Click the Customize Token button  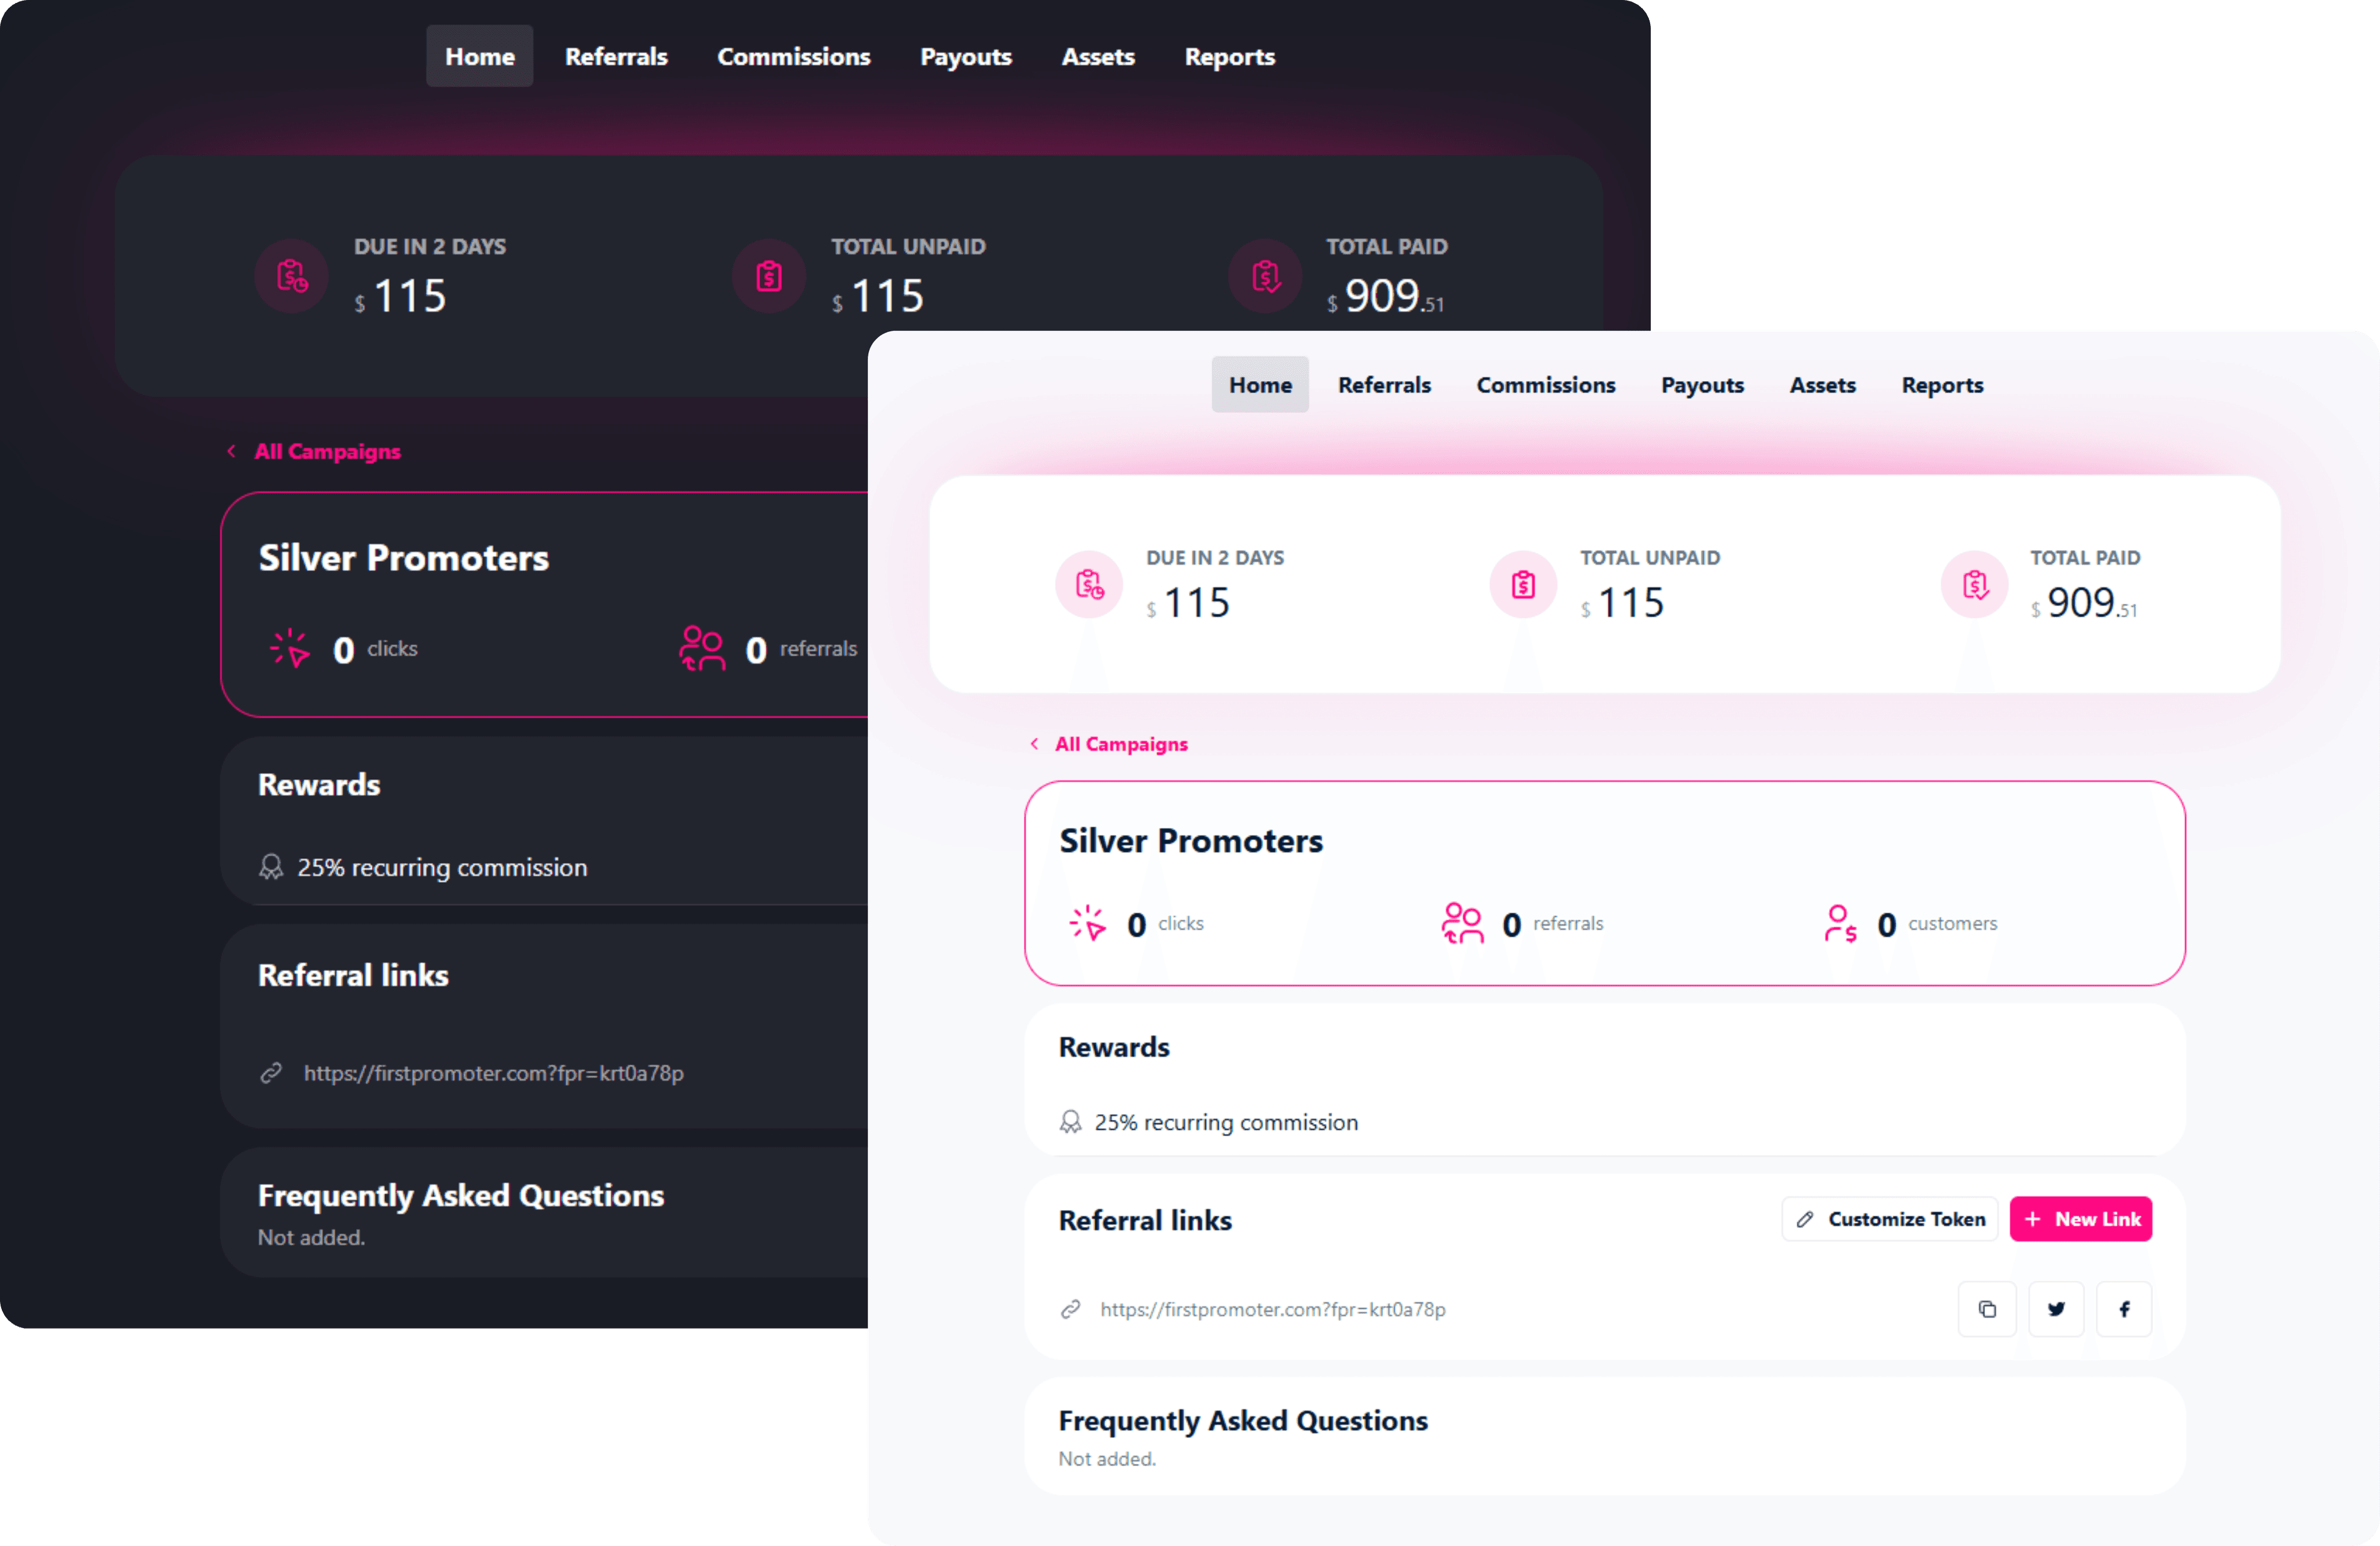(1889, 1219)
